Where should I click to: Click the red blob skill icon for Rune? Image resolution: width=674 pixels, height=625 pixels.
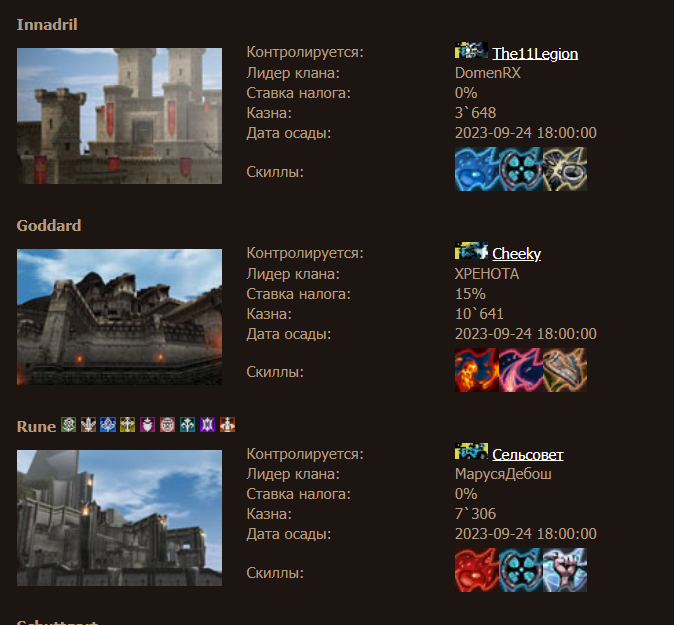pos(476,570)
